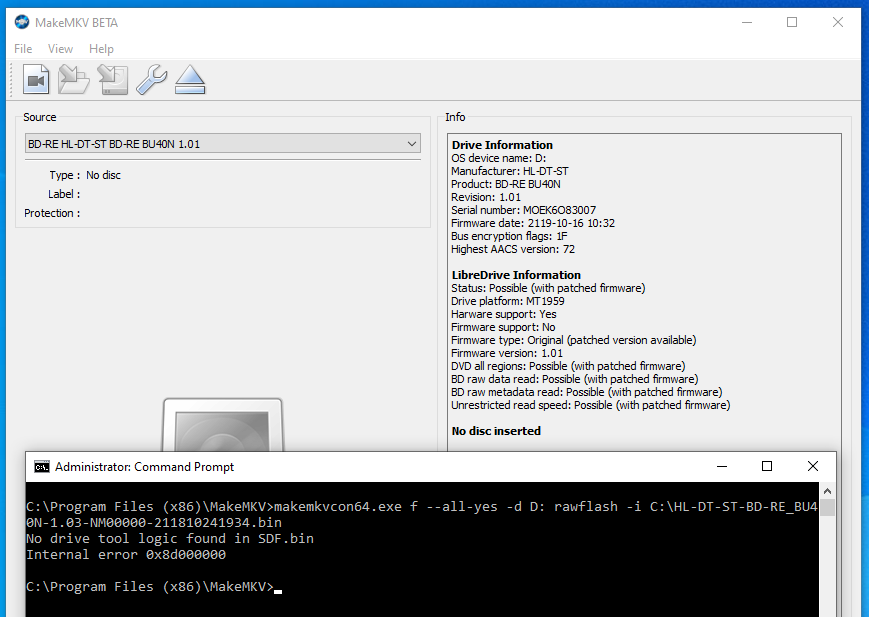The height and width of the screenshot is (617, 869).
Task: Click the Command Prompt title bar icon
Action: tap(42, 467)
